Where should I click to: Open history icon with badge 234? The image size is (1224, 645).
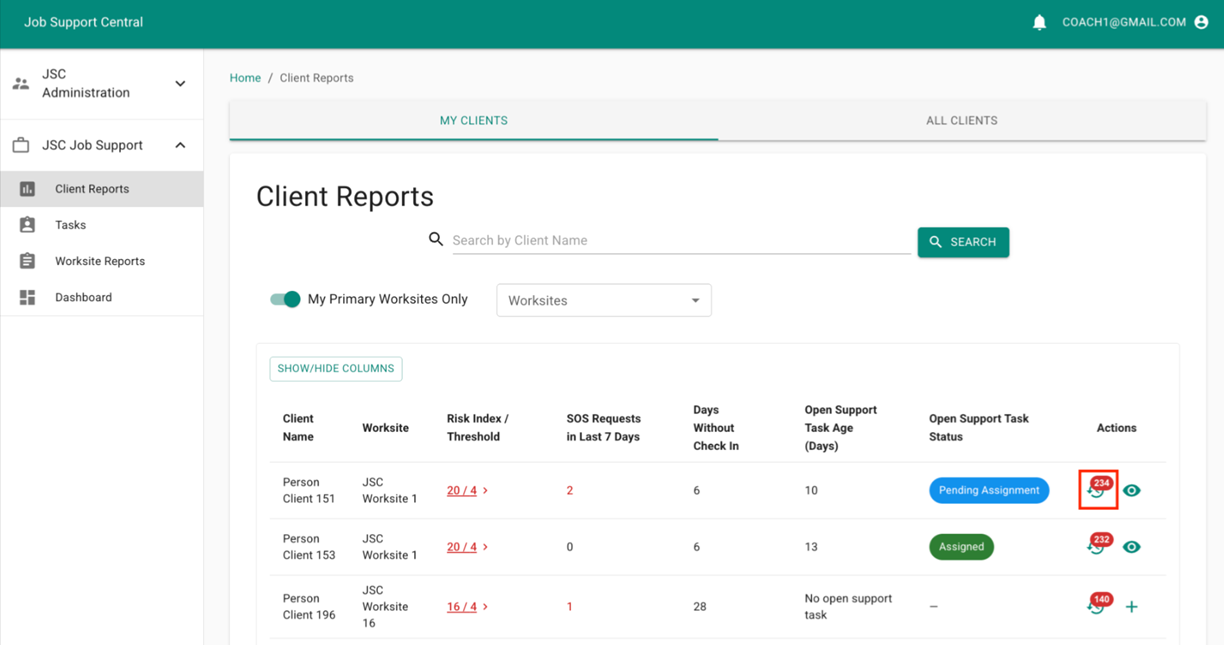(1098, 490)
